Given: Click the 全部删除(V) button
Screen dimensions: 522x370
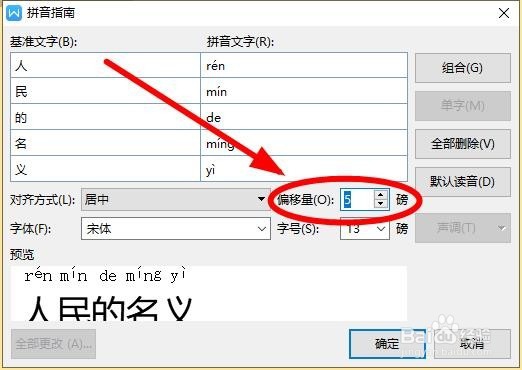Looking at the screenshot, I should 463,144.
